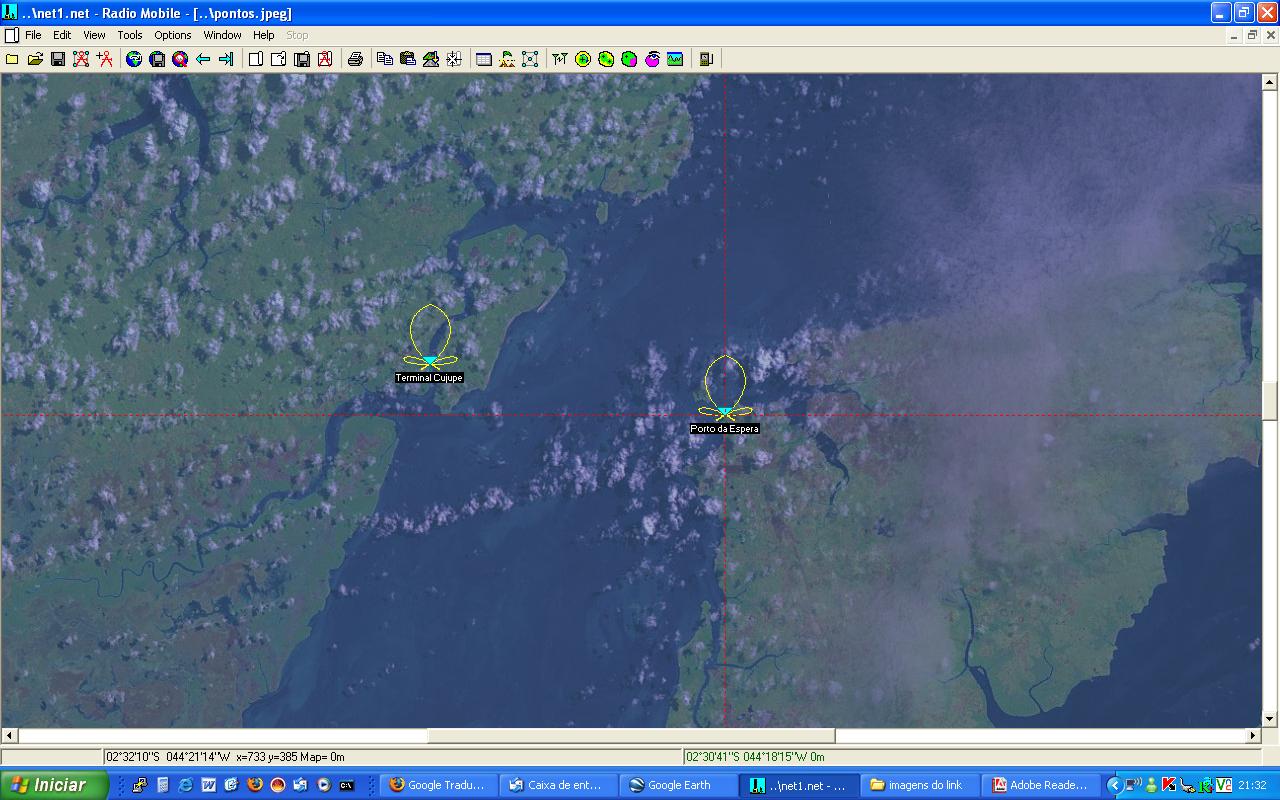Click the cyan left arrow toolbar icon
Image resolution: width=1280 pixels, height=800 pixels.
[203, 59]
